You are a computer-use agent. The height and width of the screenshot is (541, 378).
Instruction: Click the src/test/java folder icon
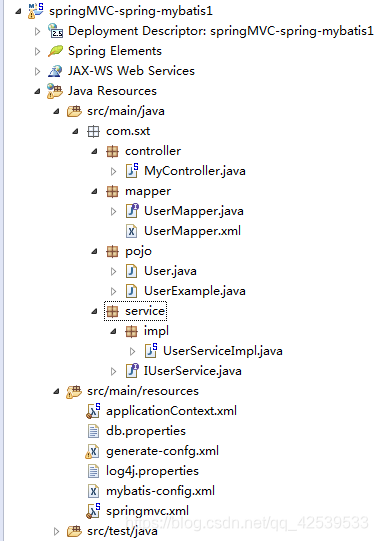pos(74,531)
